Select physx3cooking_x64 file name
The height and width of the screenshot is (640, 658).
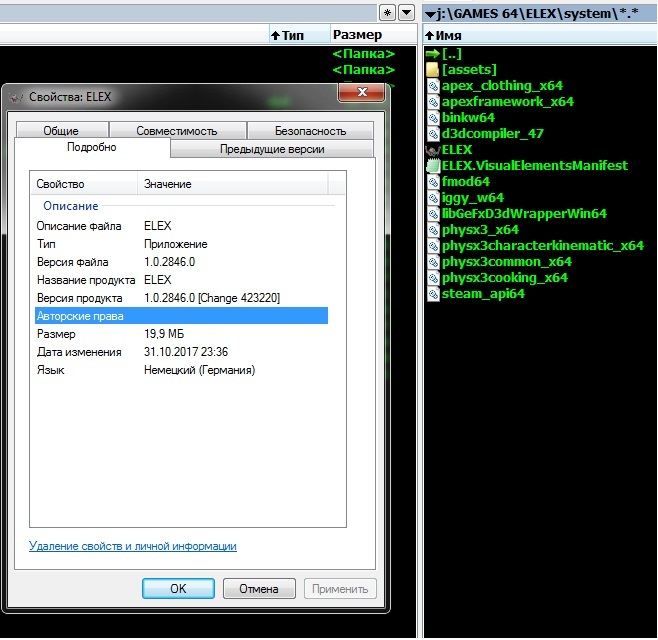click(x=505, y=278)
